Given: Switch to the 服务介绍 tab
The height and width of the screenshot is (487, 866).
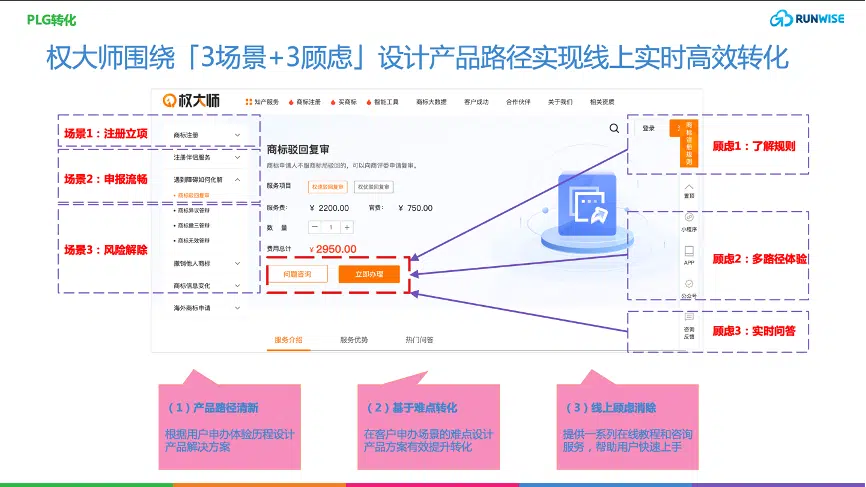Looking at the screenshot, I should point(288,340).
